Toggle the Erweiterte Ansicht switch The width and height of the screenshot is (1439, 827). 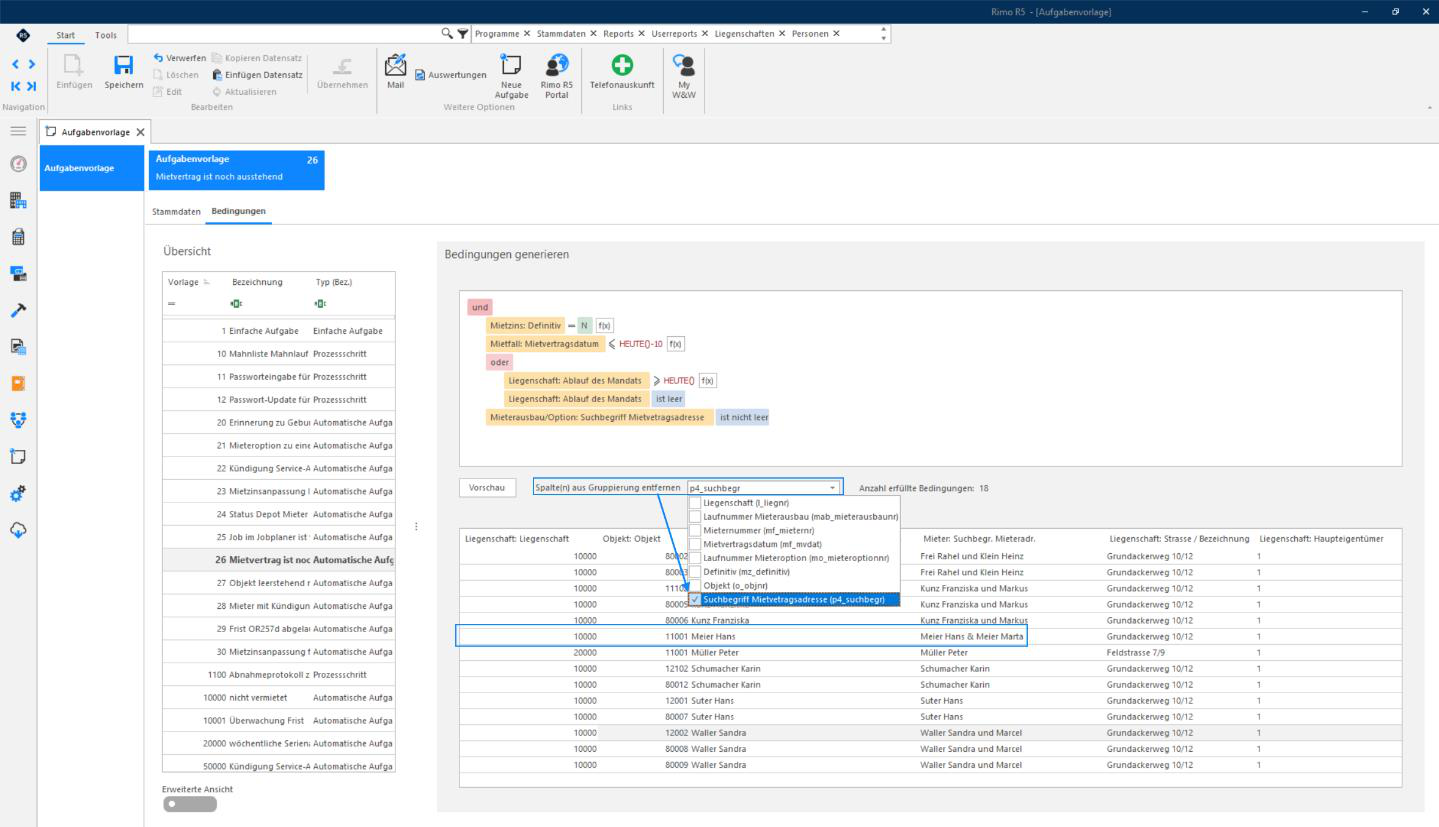coord(189,803)
